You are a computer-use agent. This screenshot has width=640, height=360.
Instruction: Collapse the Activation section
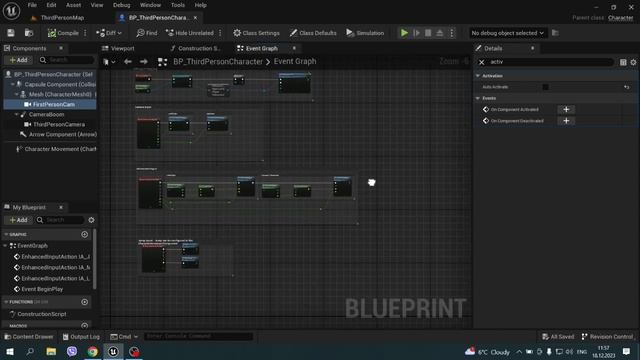(478, 76)
